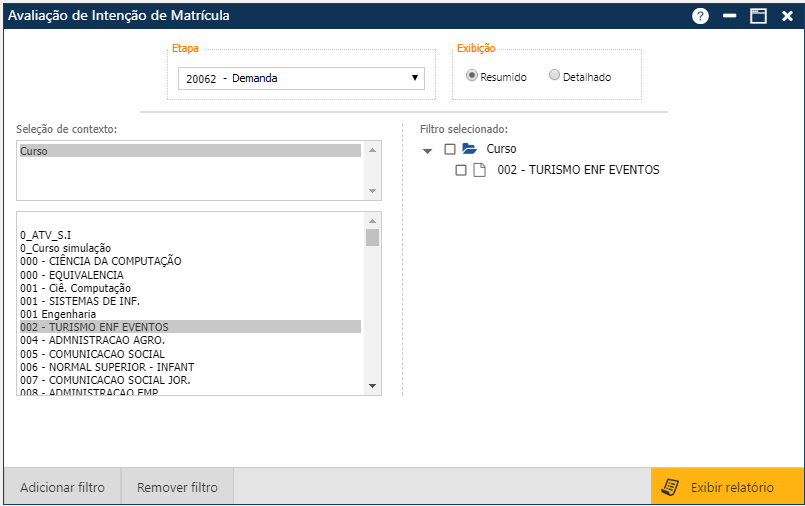Image resolution: width=805 pixels, height=506 pixels.
Task: Click the report icon on Exibir relatório
Action: tap(671, 487)
